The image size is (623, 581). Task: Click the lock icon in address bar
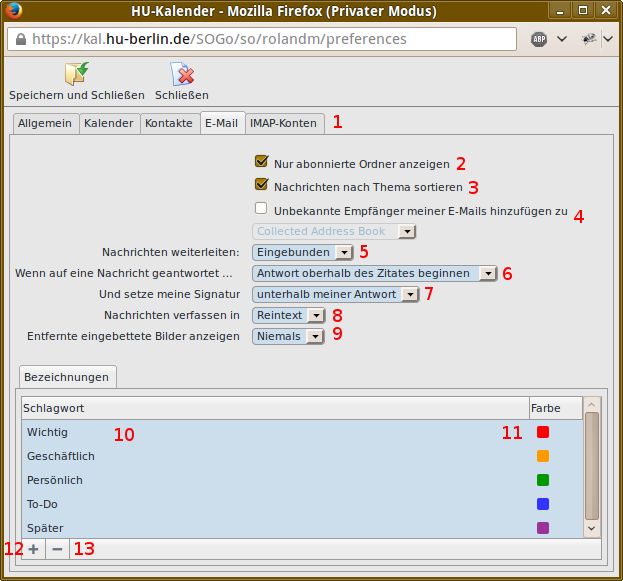click(19, 39)
